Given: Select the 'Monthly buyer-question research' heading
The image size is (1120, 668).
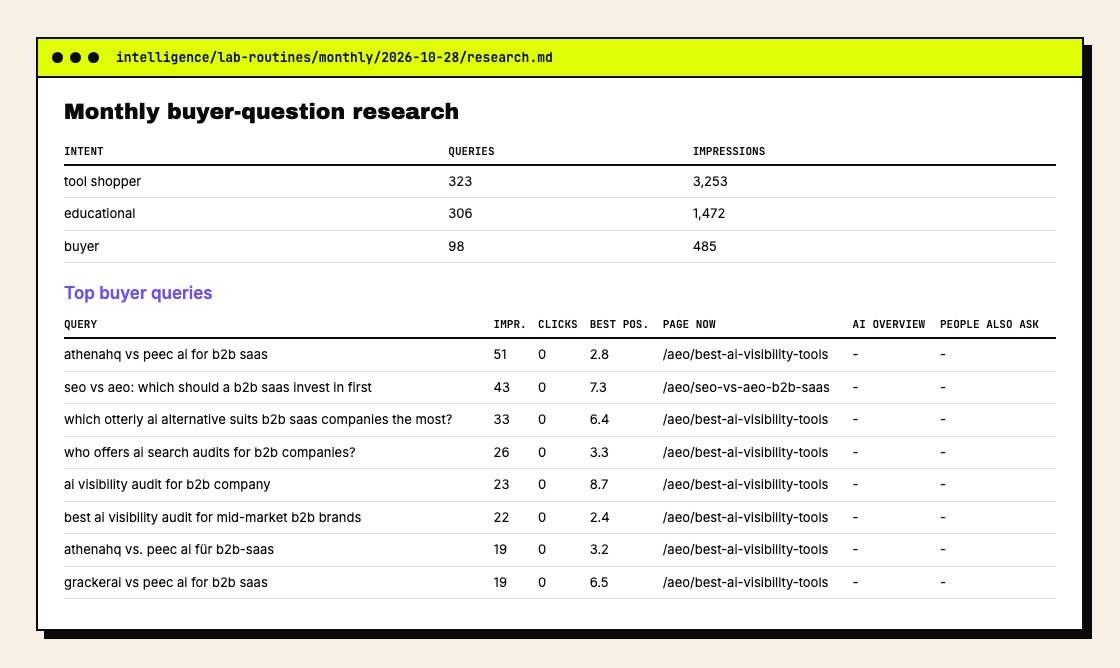Looking at the screenshot, I should [x=261, y=111].
